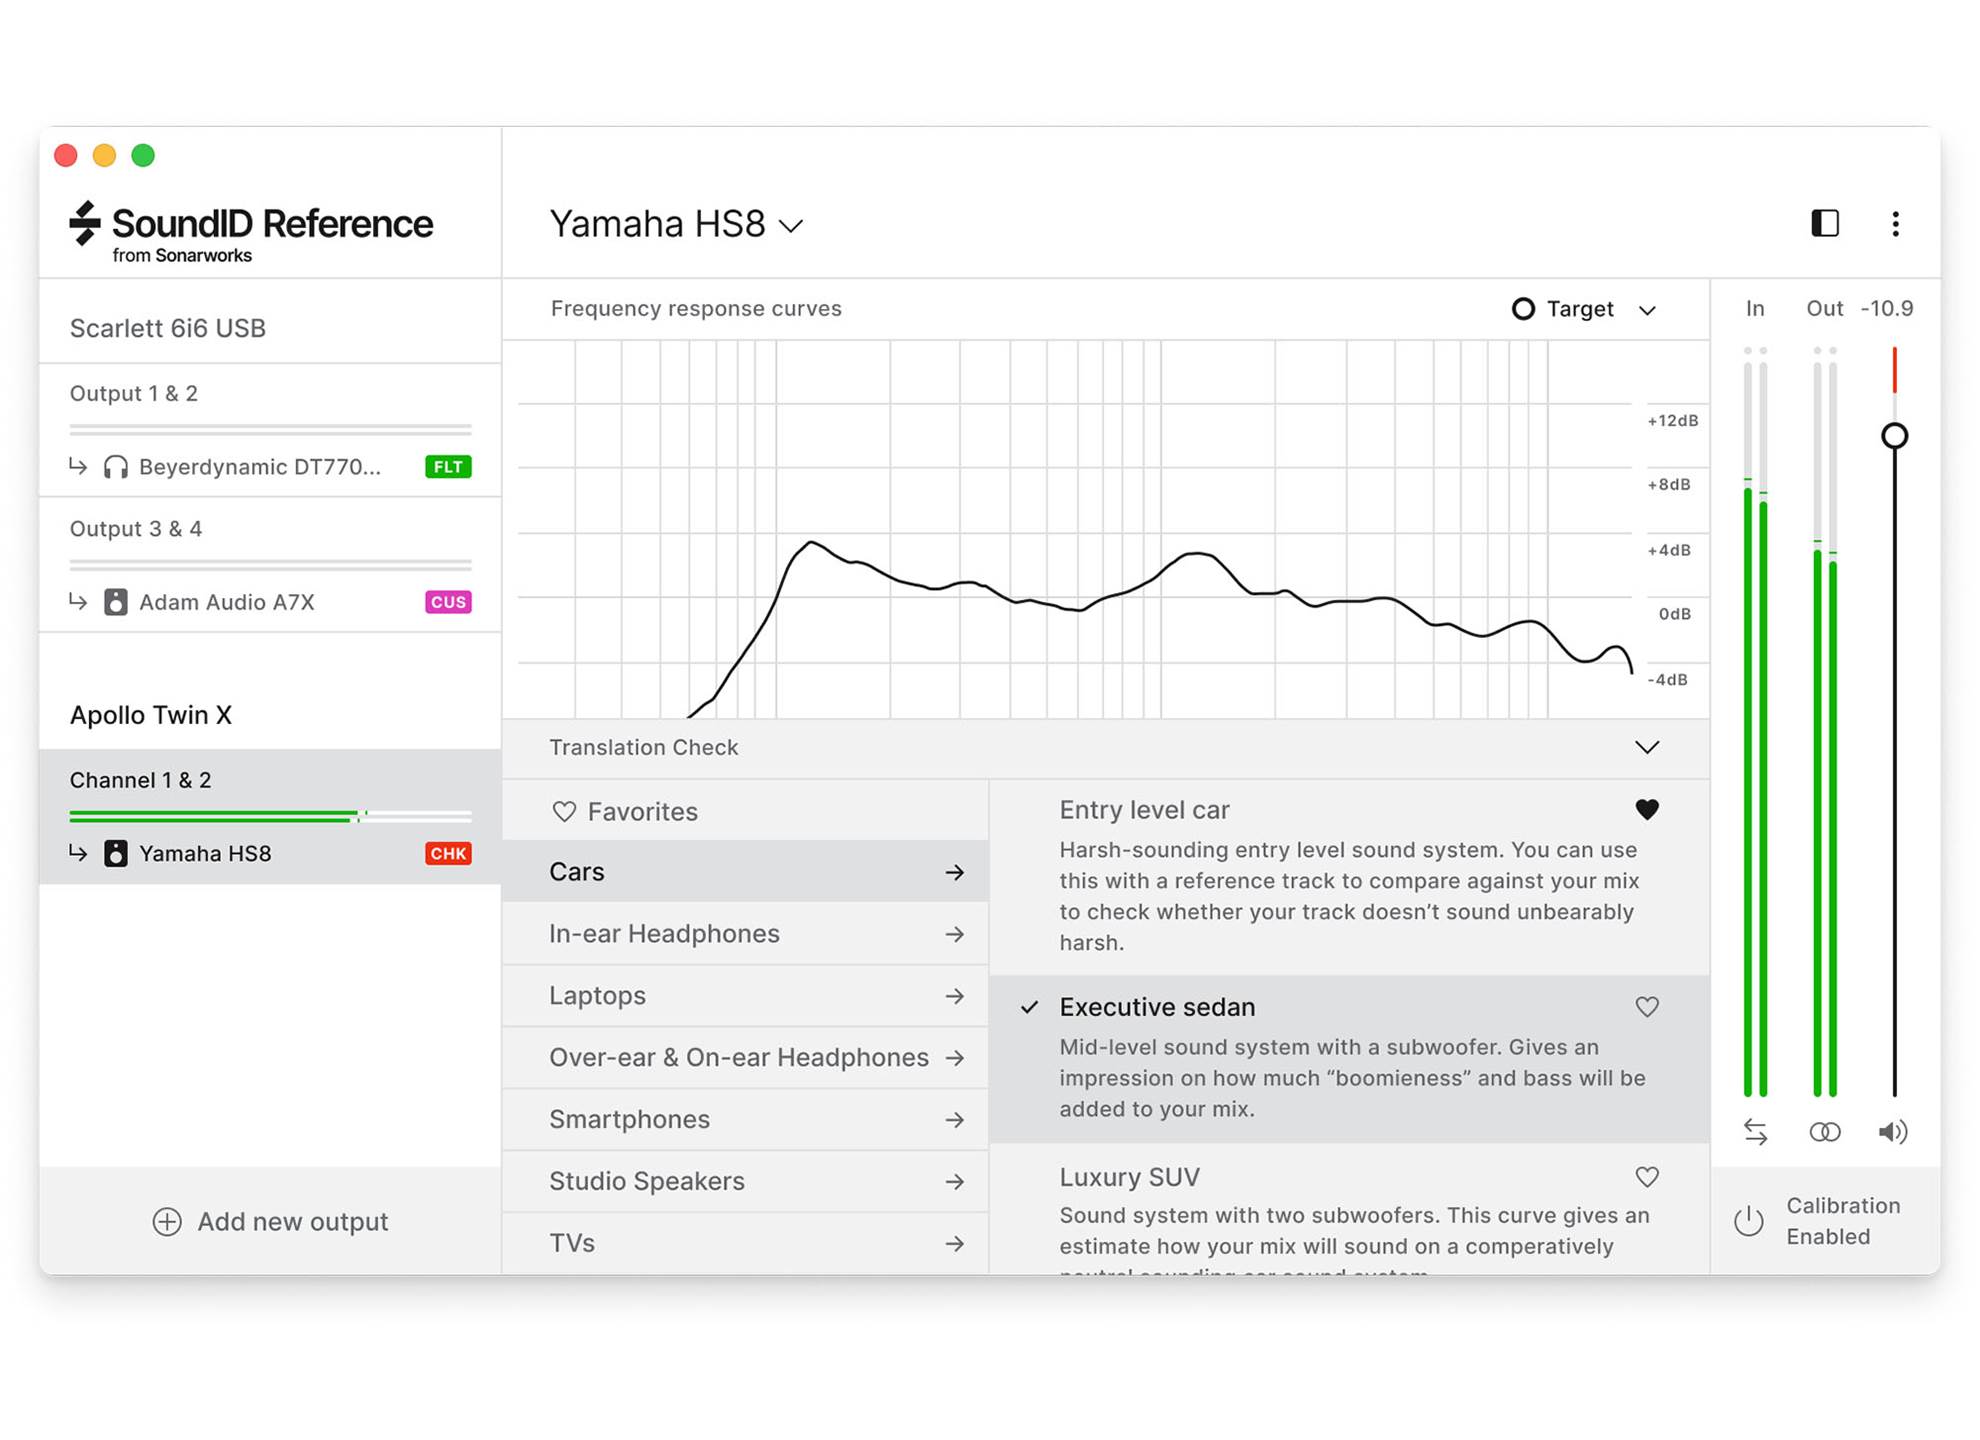
Task: Collapse the Translation Check section chevron
Action: (x=1646, y=747)
